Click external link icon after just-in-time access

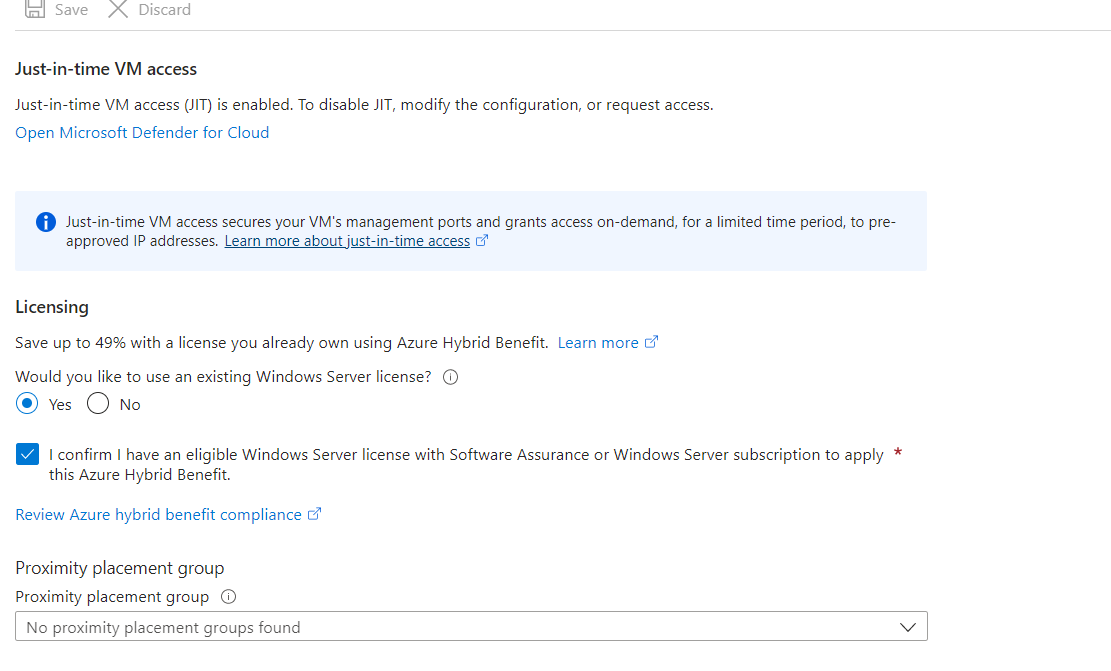click(482, 240)
